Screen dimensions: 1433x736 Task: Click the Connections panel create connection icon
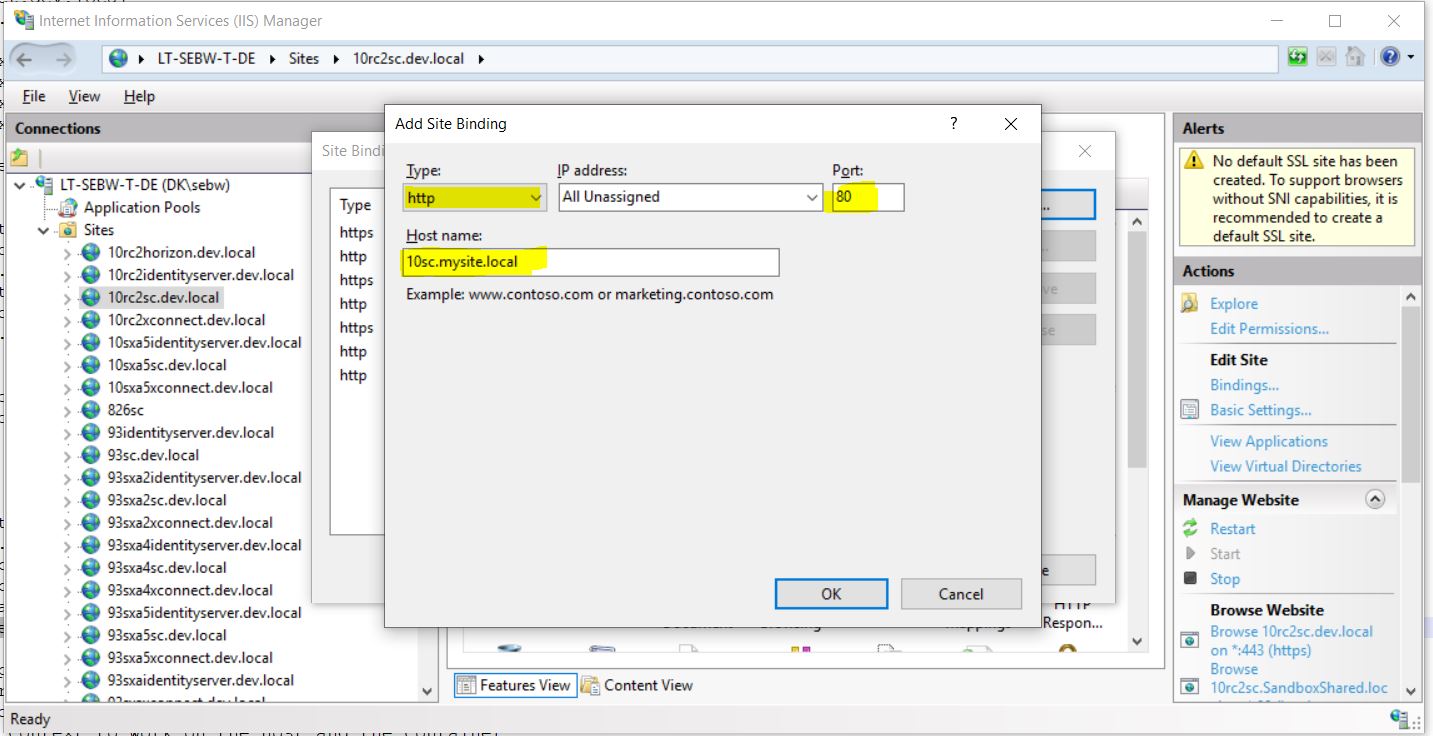tap(19, 158)
